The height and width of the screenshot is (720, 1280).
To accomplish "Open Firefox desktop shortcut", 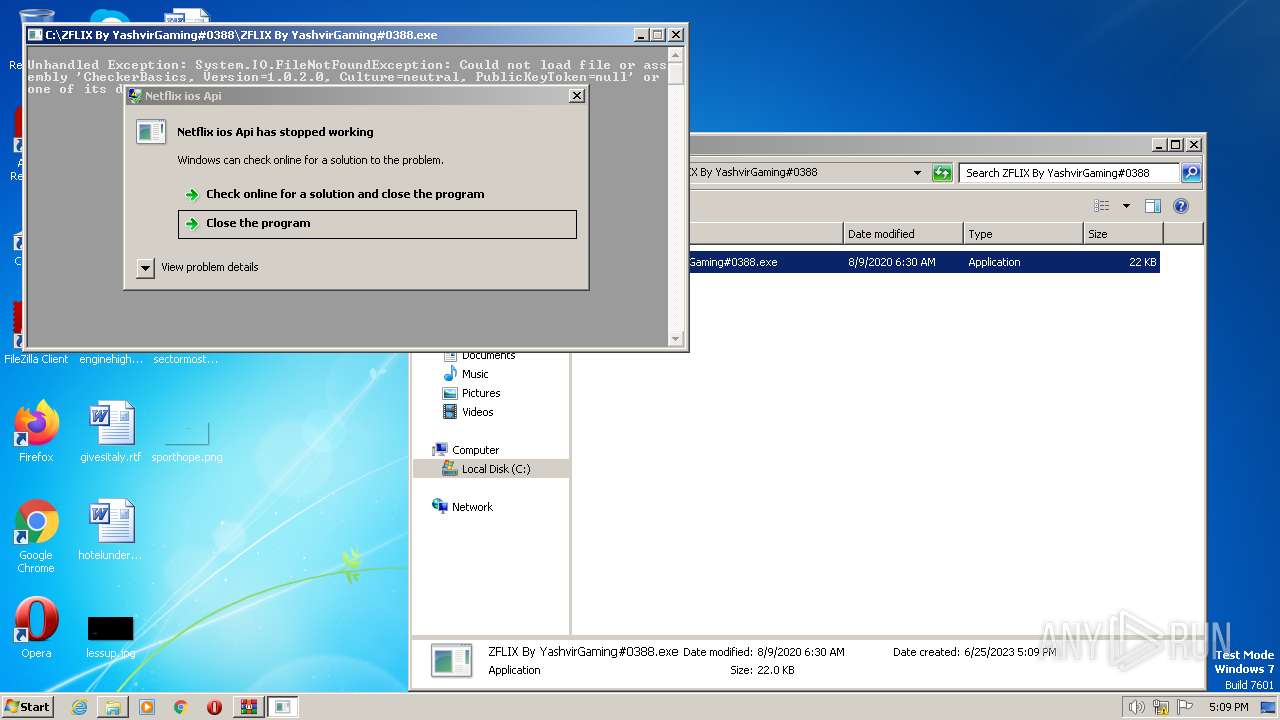I will 36,432.
